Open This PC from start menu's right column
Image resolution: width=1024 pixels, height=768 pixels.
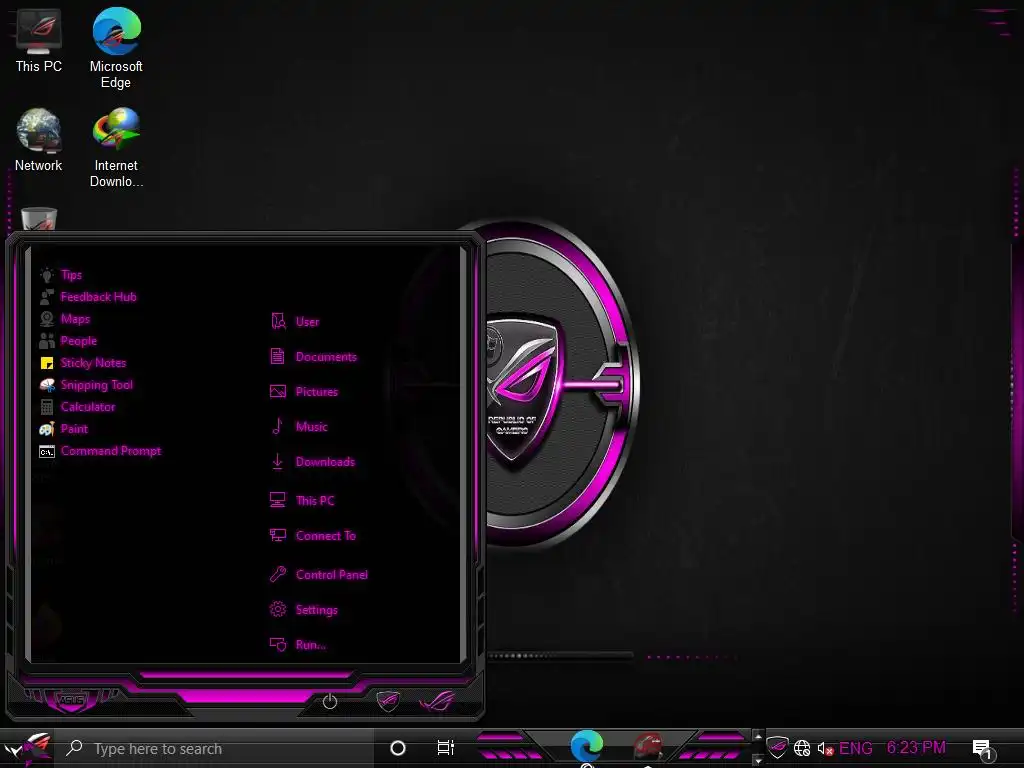coord(302,500)
